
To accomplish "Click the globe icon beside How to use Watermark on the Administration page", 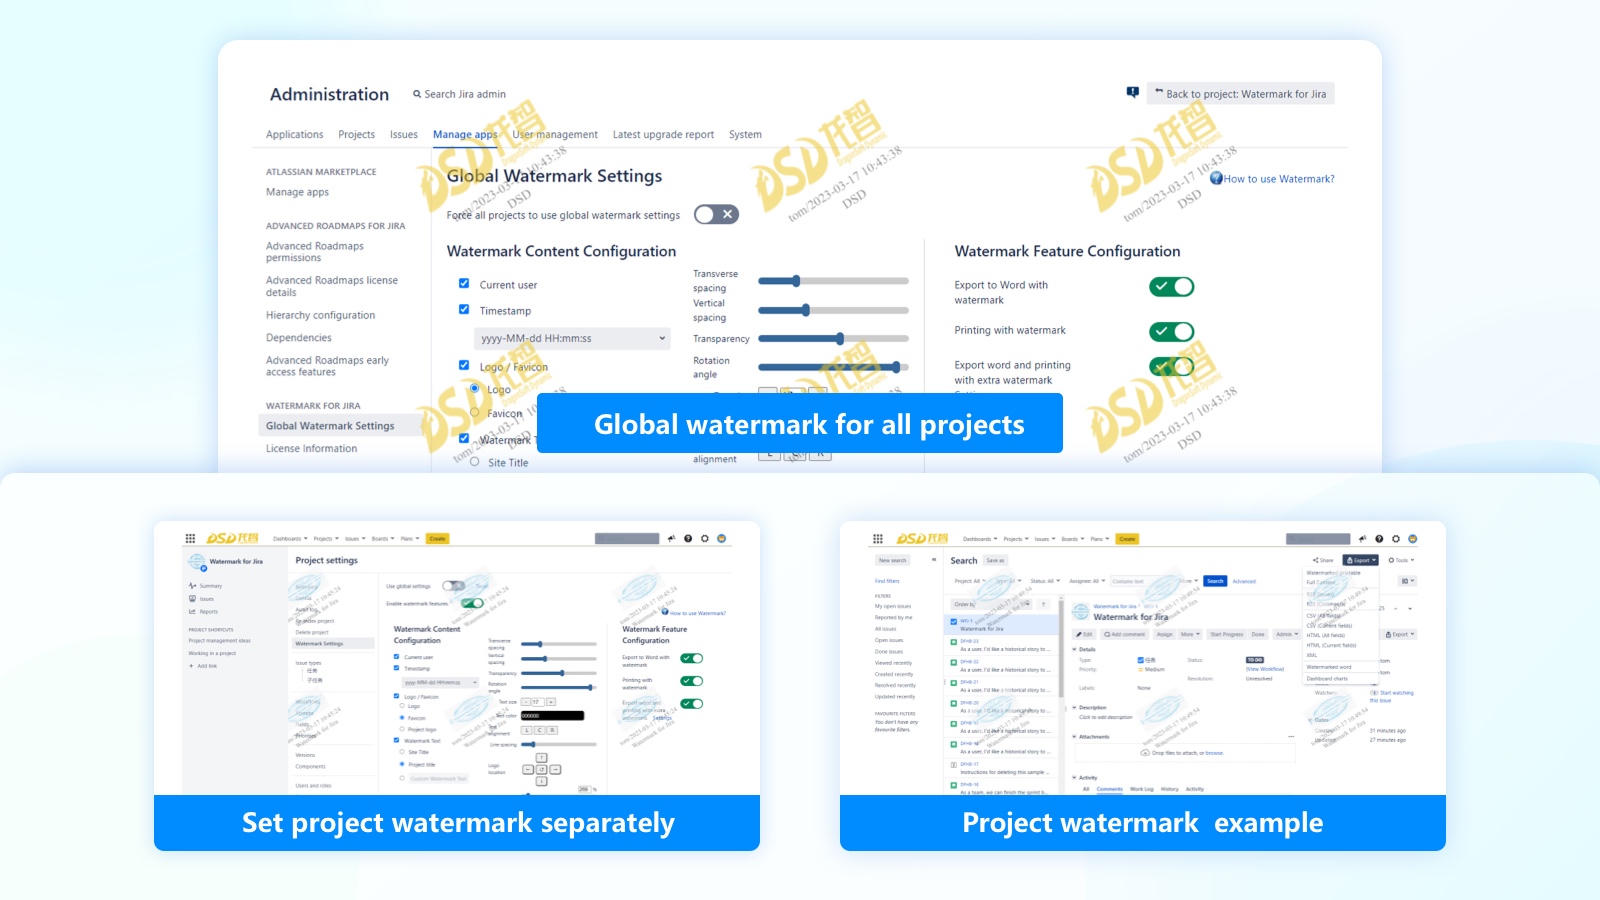I will pyautogui.click(x=1216, y=178).
